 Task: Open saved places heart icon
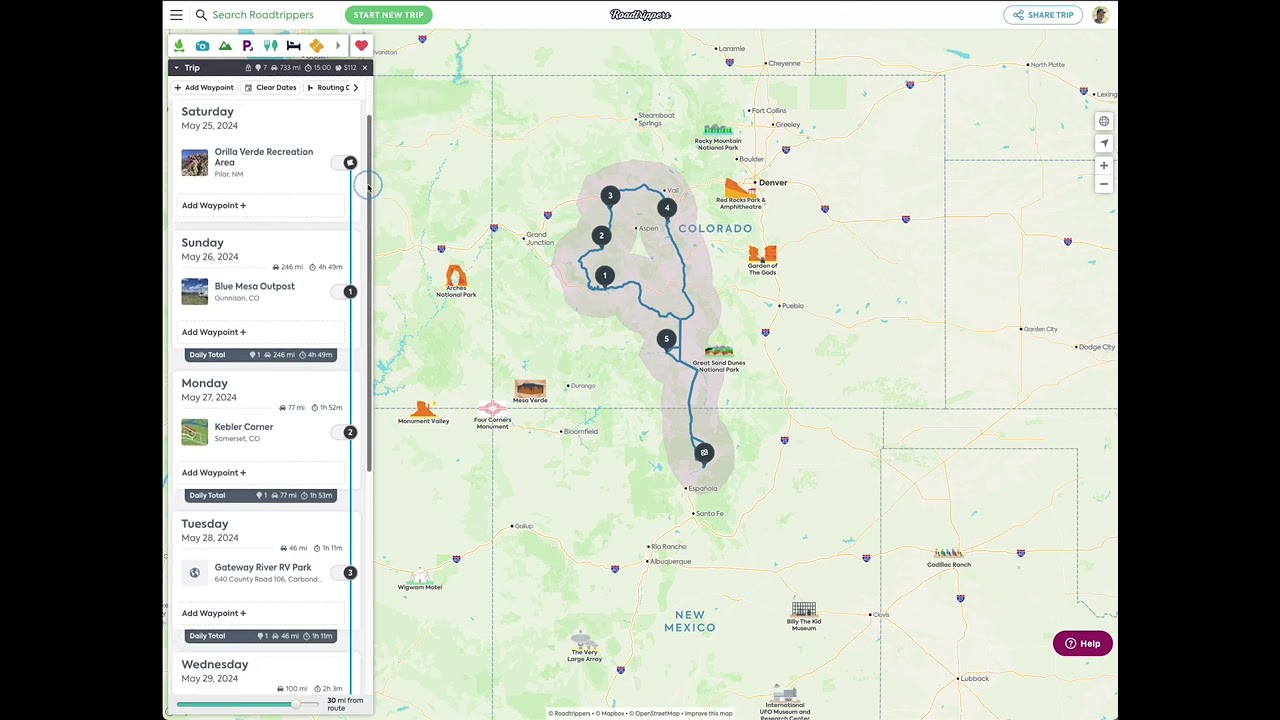361,46
